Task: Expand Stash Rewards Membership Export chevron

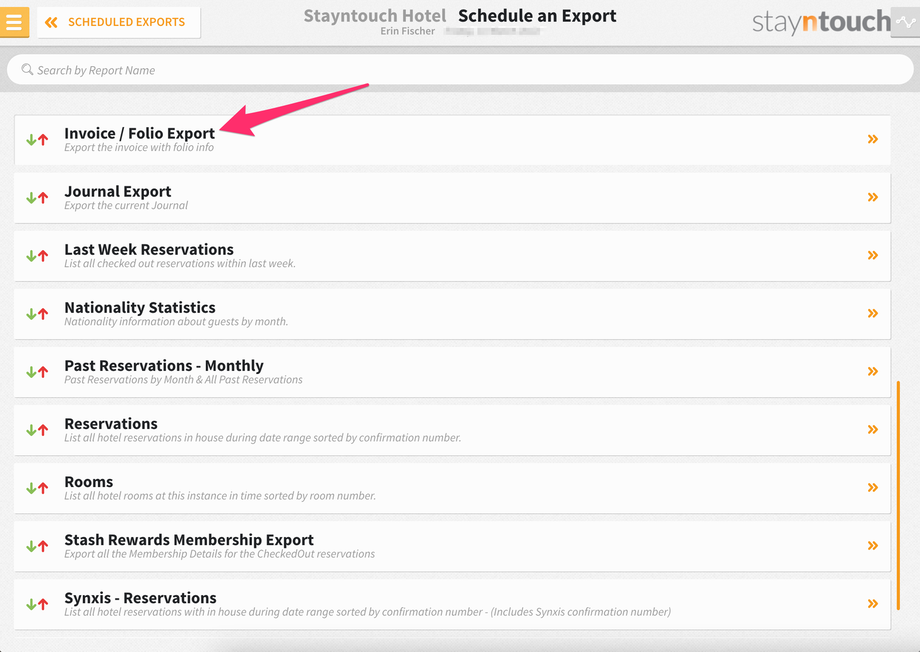Action: [x=872, y=546]
